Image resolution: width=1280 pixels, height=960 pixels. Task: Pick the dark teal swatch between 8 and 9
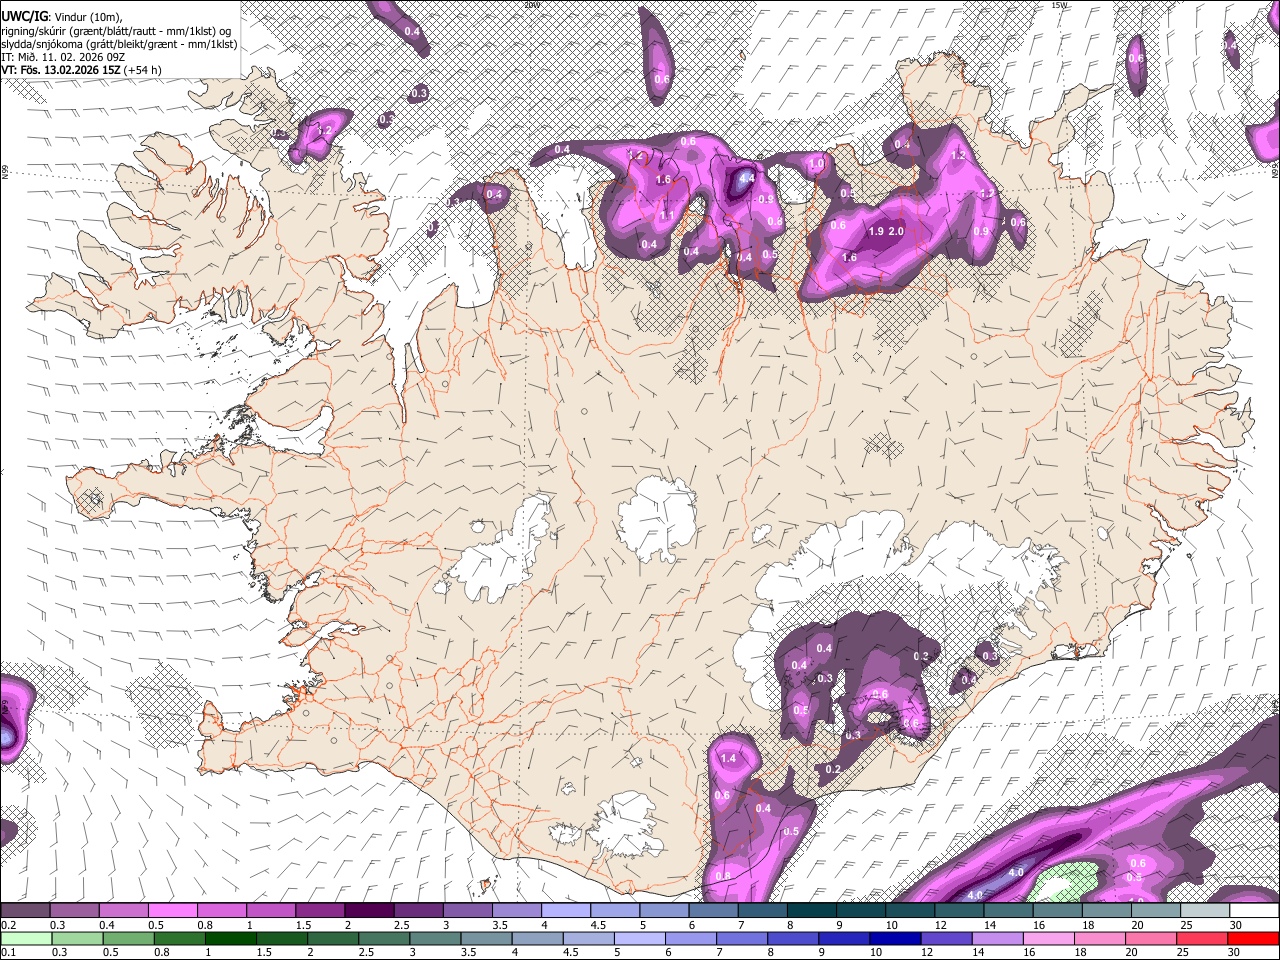coord(811,911)
